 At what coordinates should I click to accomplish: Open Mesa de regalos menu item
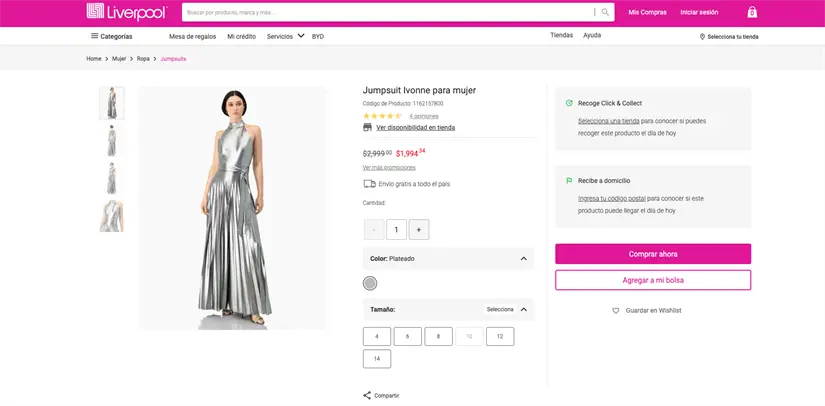click(x=192, y=36)
